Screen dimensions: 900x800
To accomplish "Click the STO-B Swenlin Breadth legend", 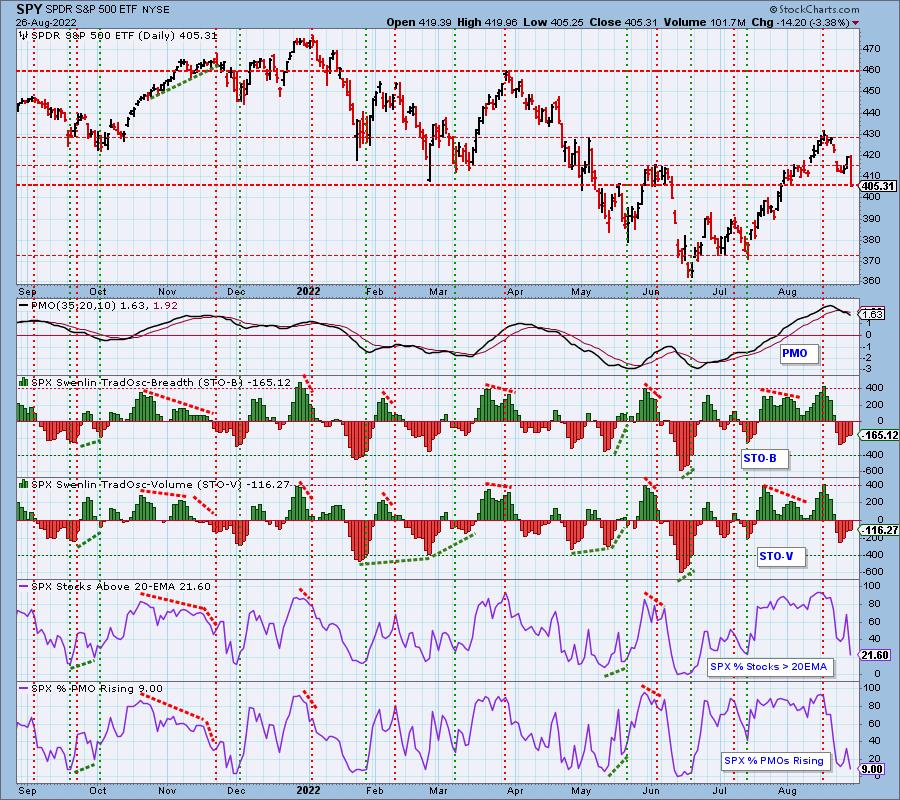I will click(x=155, y=383).
